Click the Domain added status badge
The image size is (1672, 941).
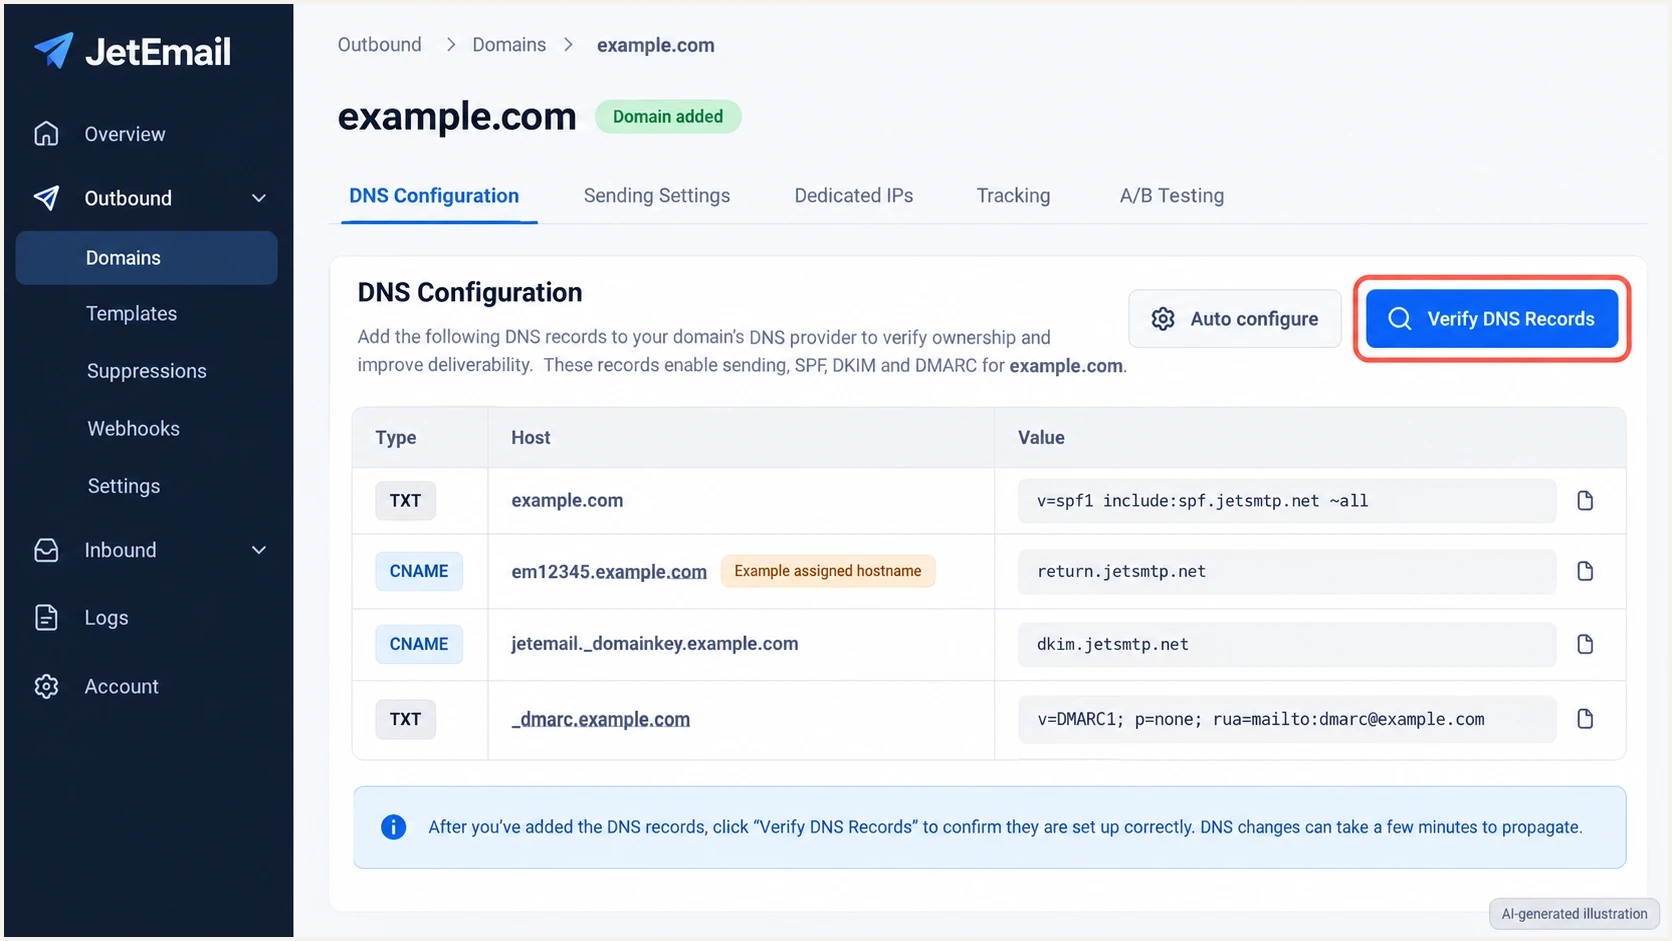[x=668, y=117]
